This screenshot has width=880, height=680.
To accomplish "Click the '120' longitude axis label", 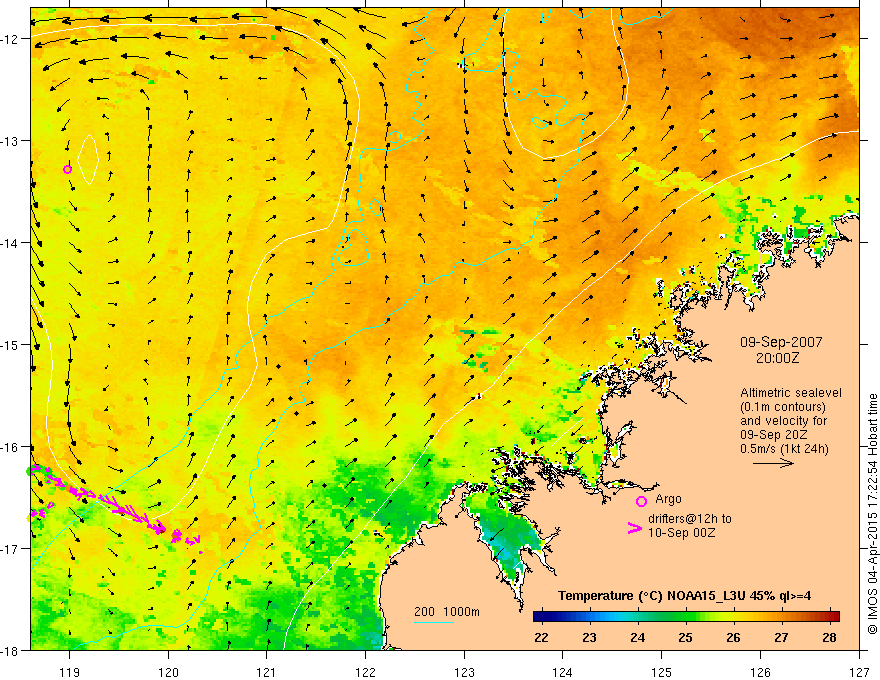I will click(168, 672).
